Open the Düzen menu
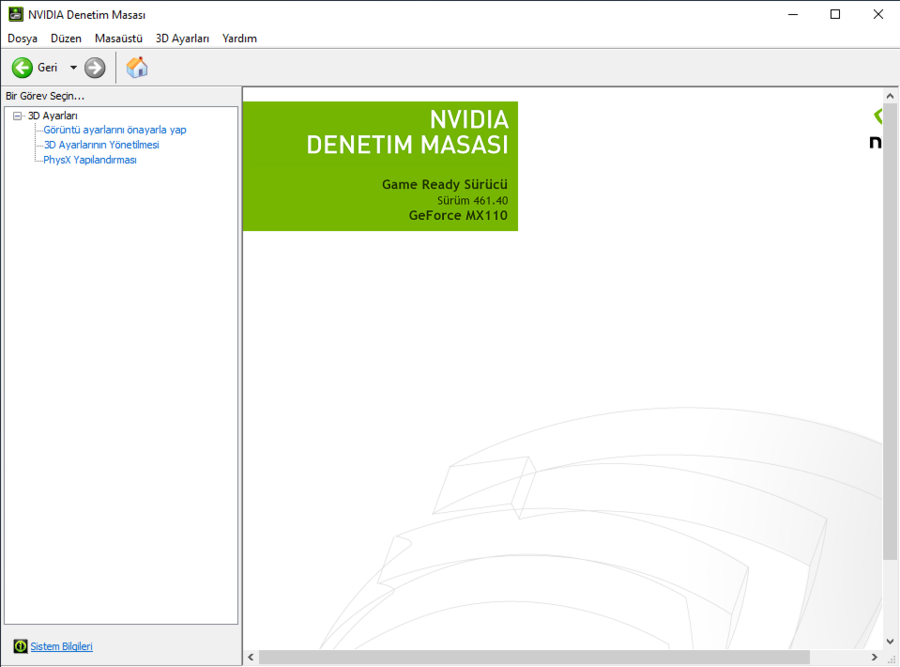The image size is (900, 667). (x=66, y=38)
